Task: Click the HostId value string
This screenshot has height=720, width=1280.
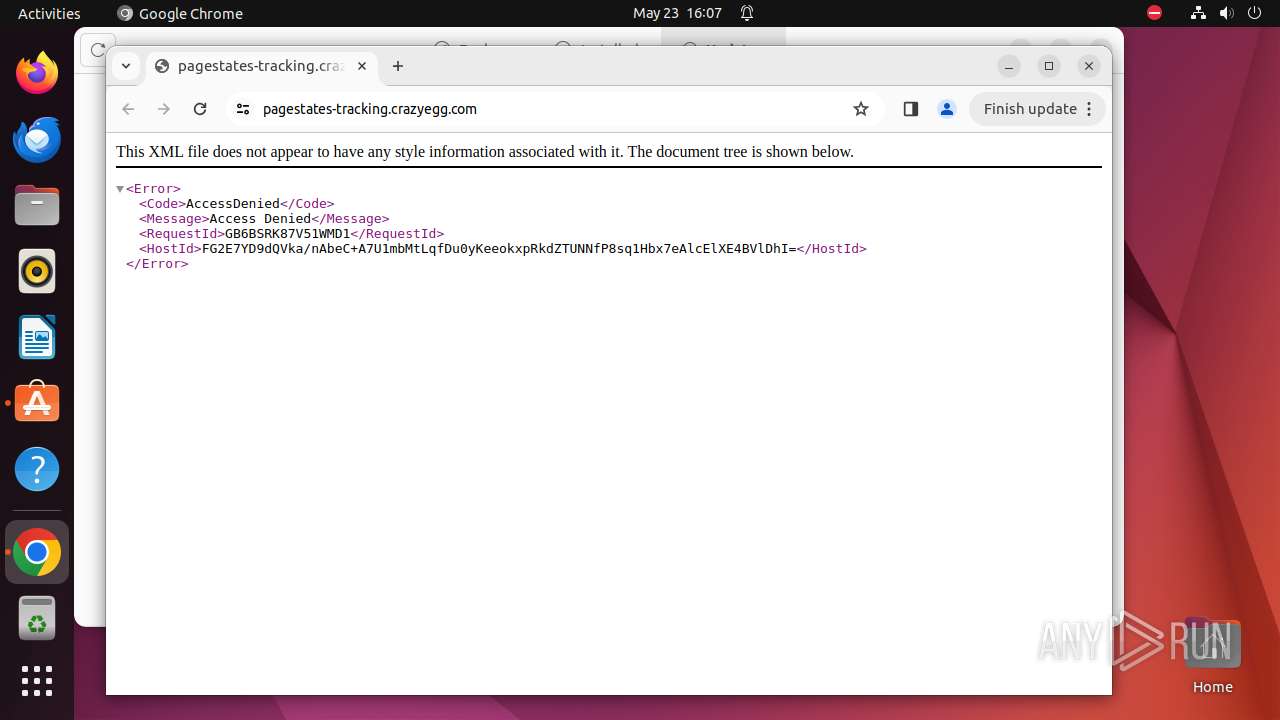Action: click(x=499, y=249)
